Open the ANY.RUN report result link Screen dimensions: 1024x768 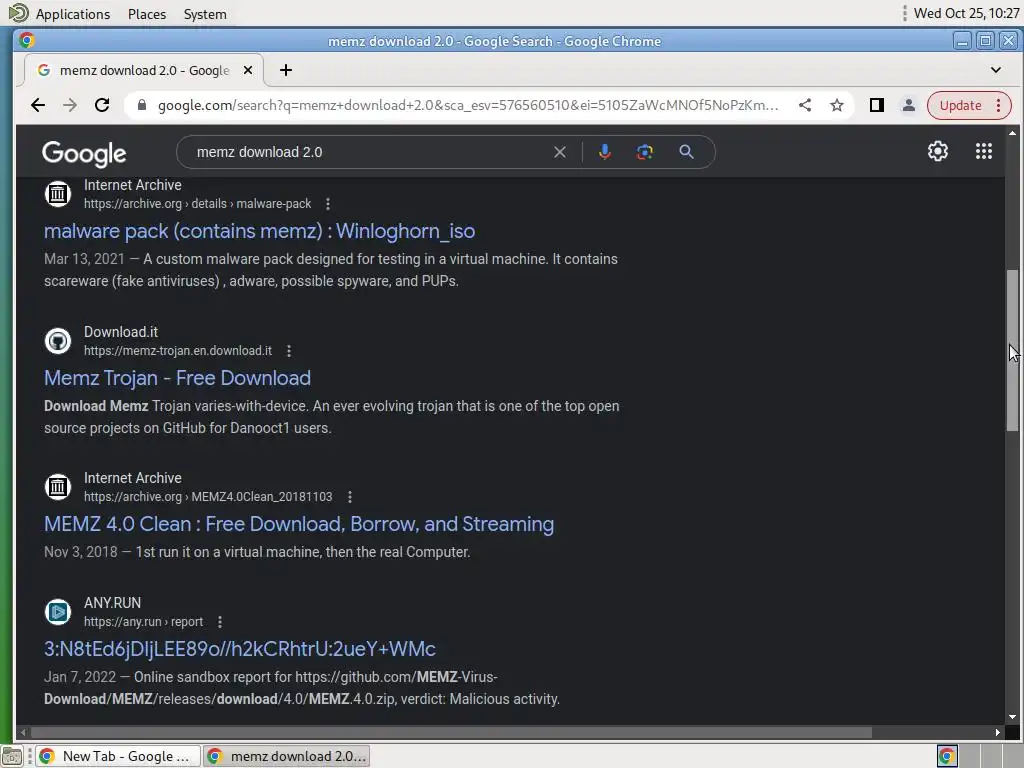coord(240,649)
